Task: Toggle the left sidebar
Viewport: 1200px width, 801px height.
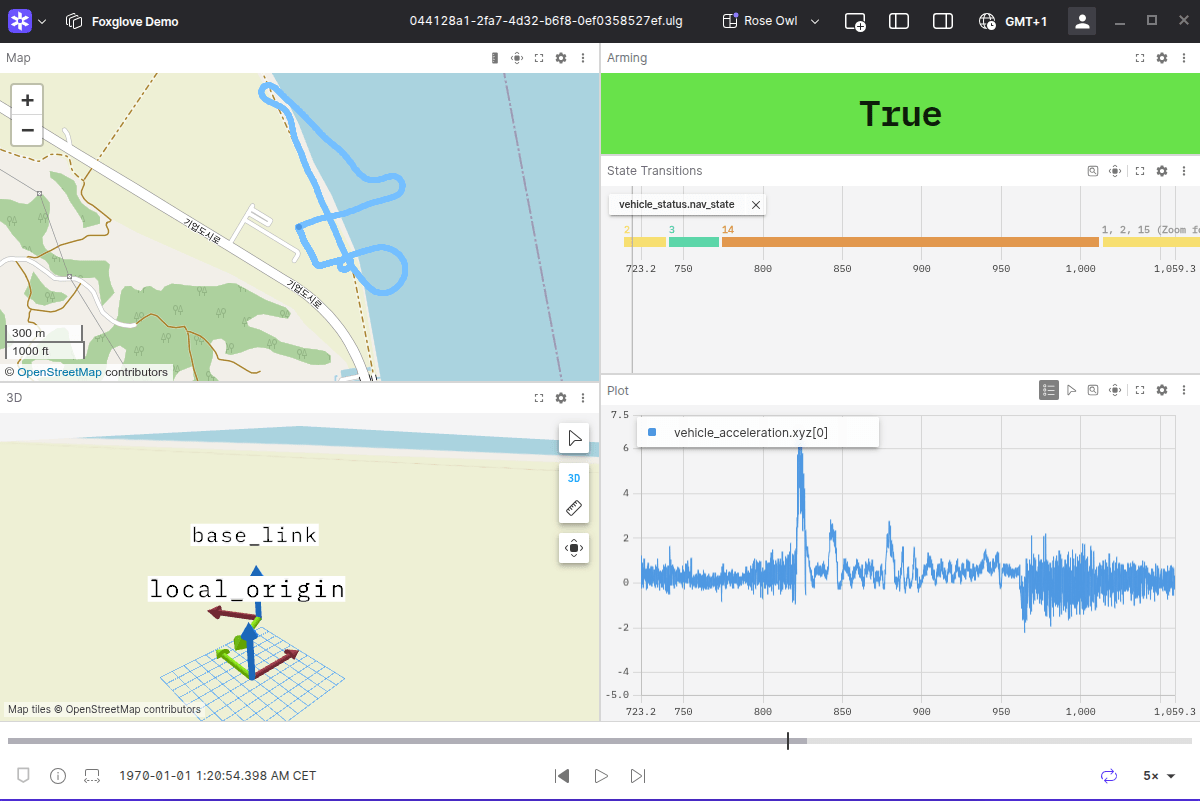Action: (899, 21)
